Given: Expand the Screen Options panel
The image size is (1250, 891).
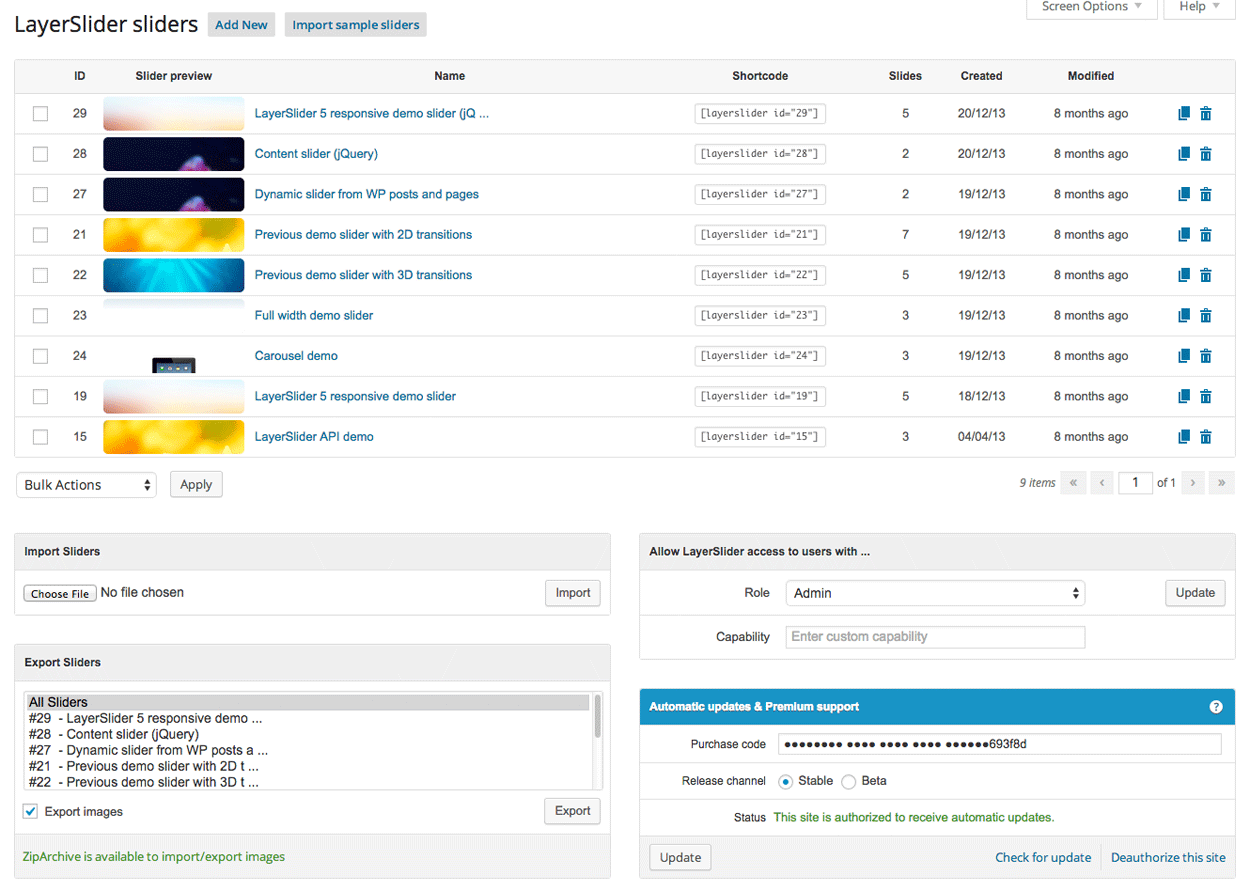Looking at the screenshot, I should click(1091, 7).
